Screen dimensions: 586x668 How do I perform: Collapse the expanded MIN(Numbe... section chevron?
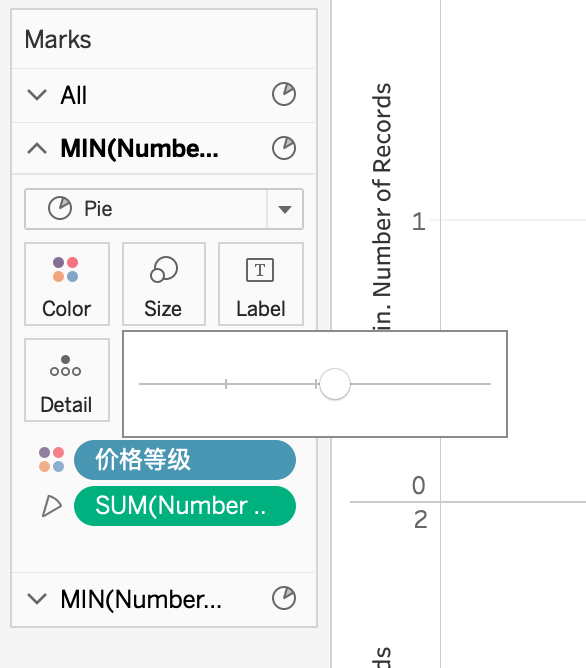click(37, 148)
